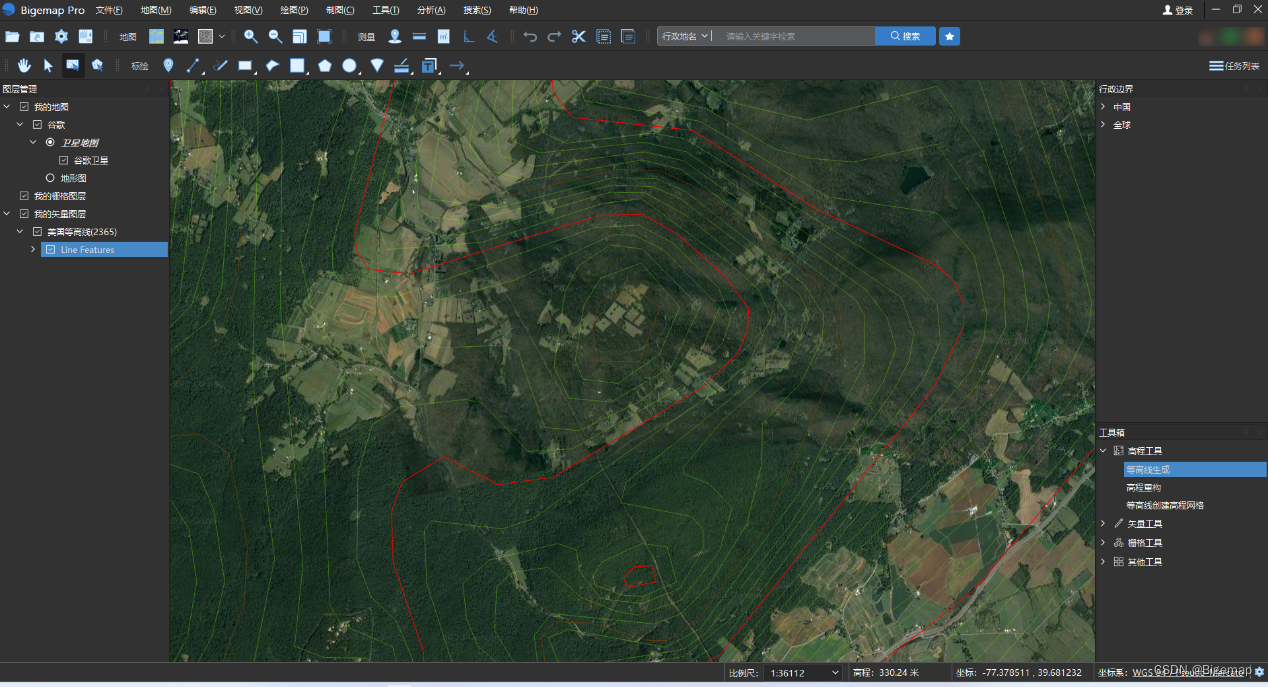The image size is (1268, 687).
Task: Click the zoom out magnifier icon
Action: 275,37
